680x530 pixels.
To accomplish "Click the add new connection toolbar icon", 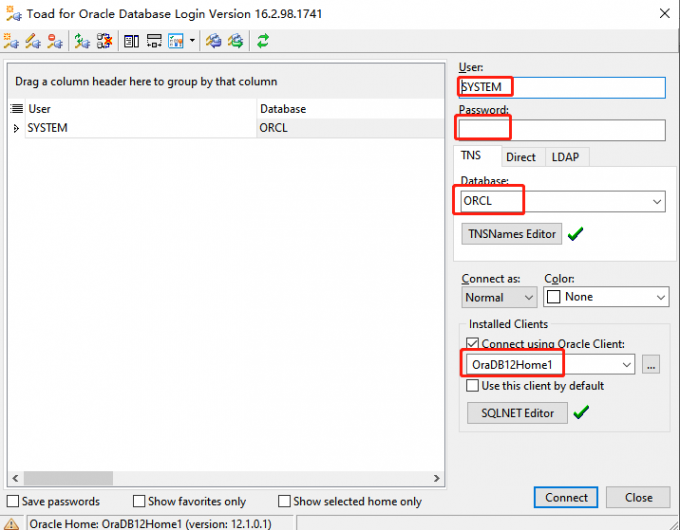I will pos(11,41).
